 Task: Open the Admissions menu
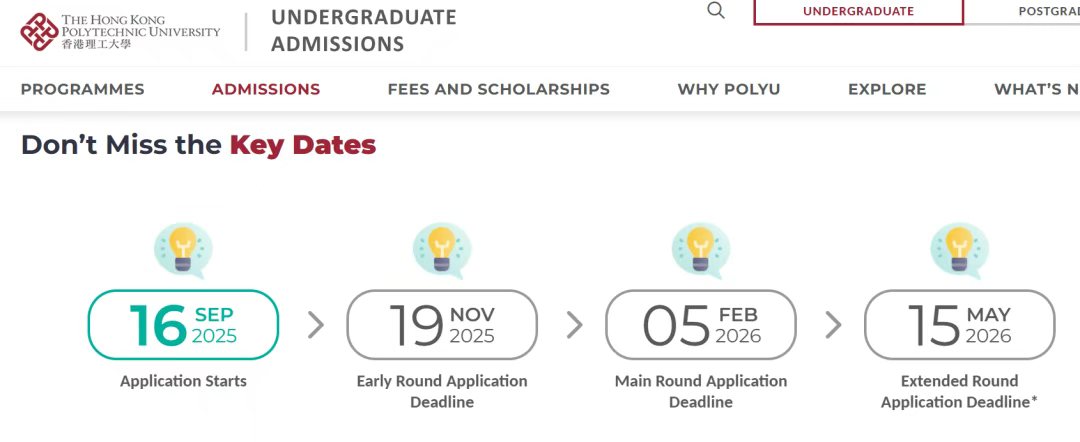266,89
